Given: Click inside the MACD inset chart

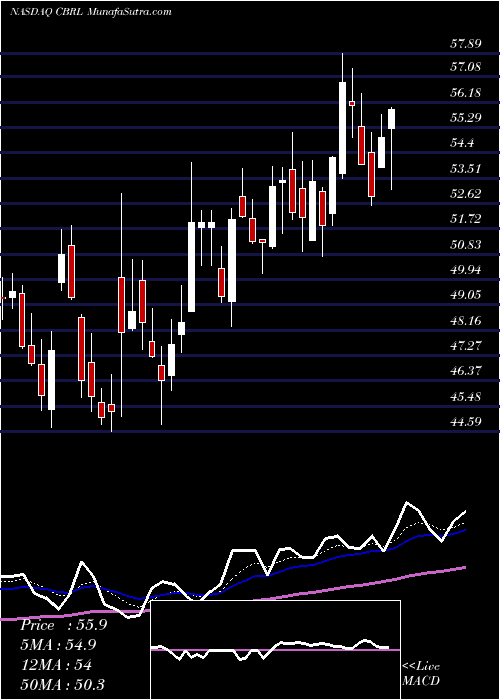Looking at the screenshot, I should click(x=275, y=650).
